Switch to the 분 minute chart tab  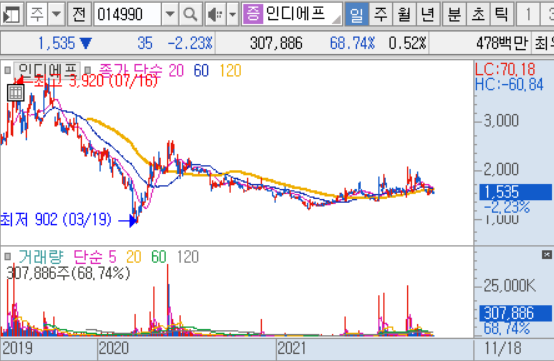pos(454,14)
